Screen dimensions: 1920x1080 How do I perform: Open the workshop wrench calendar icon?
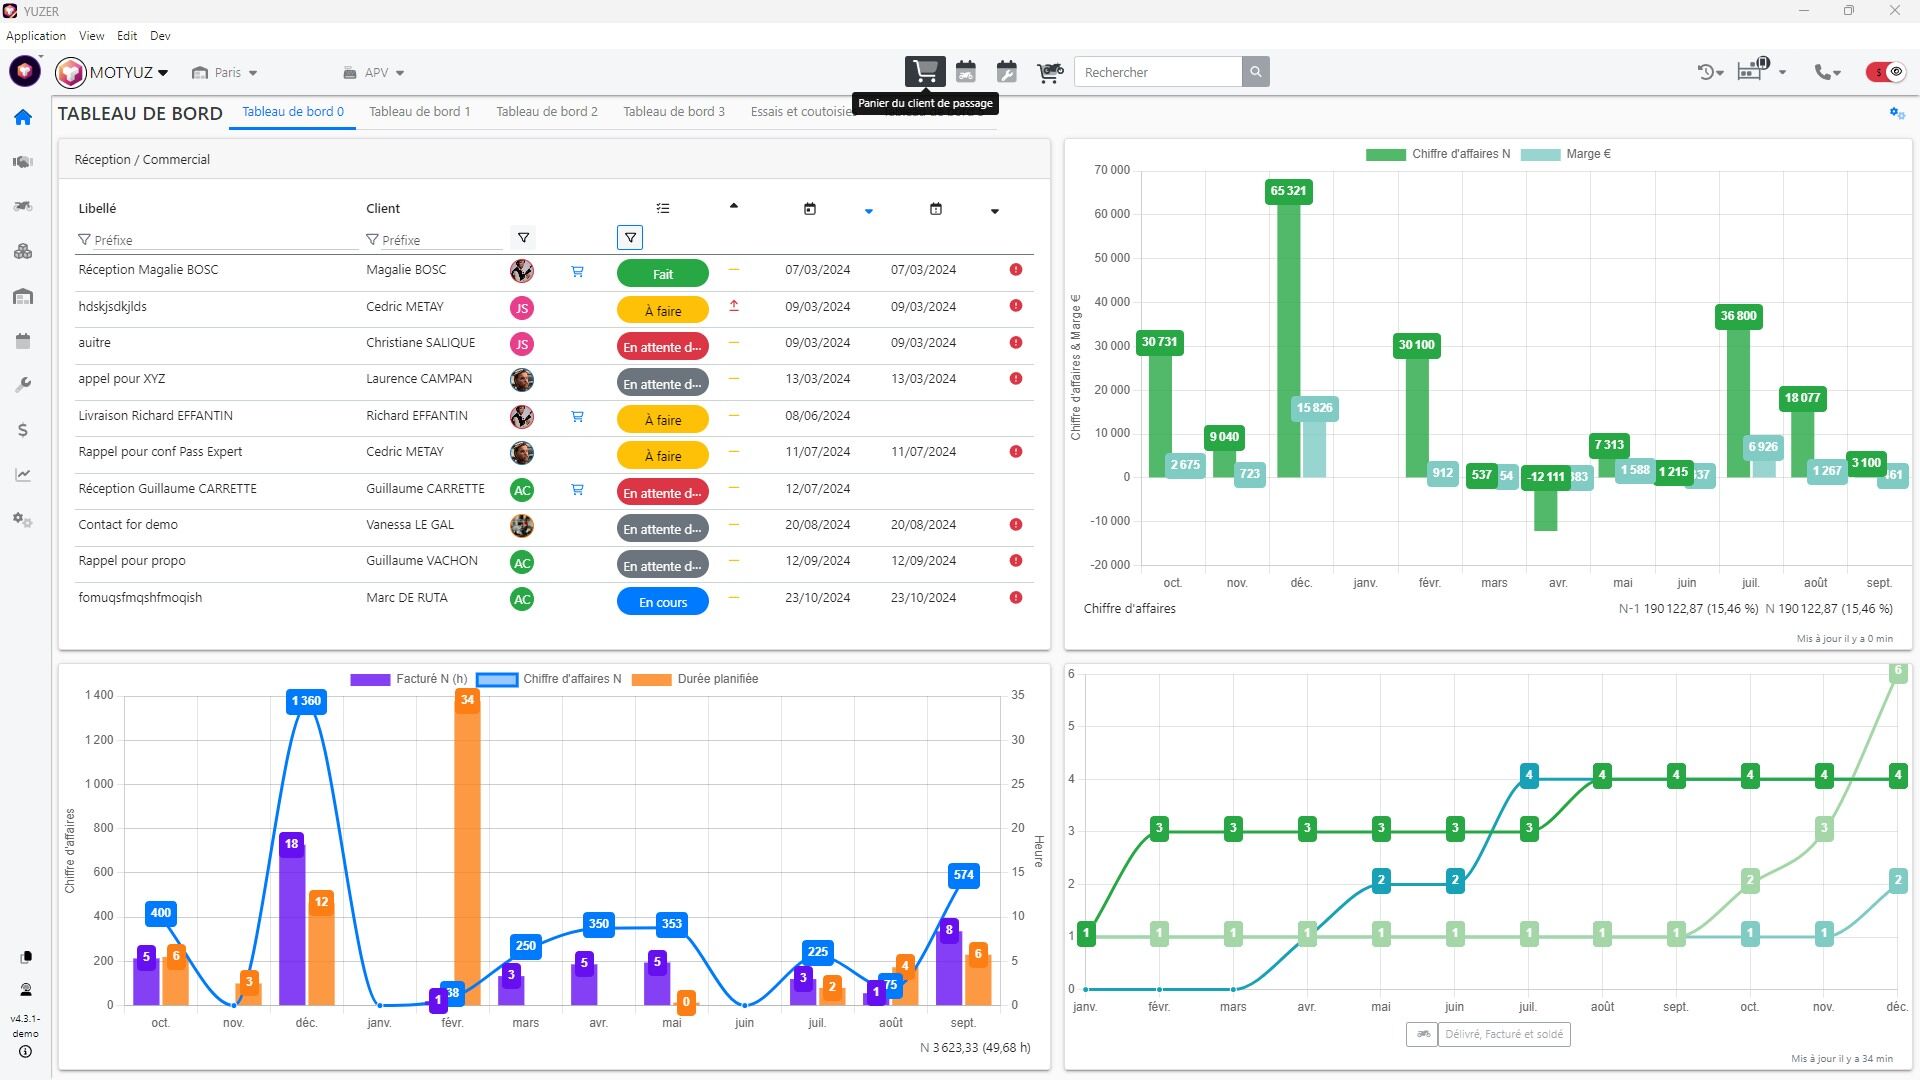(x=1007, y=72)
